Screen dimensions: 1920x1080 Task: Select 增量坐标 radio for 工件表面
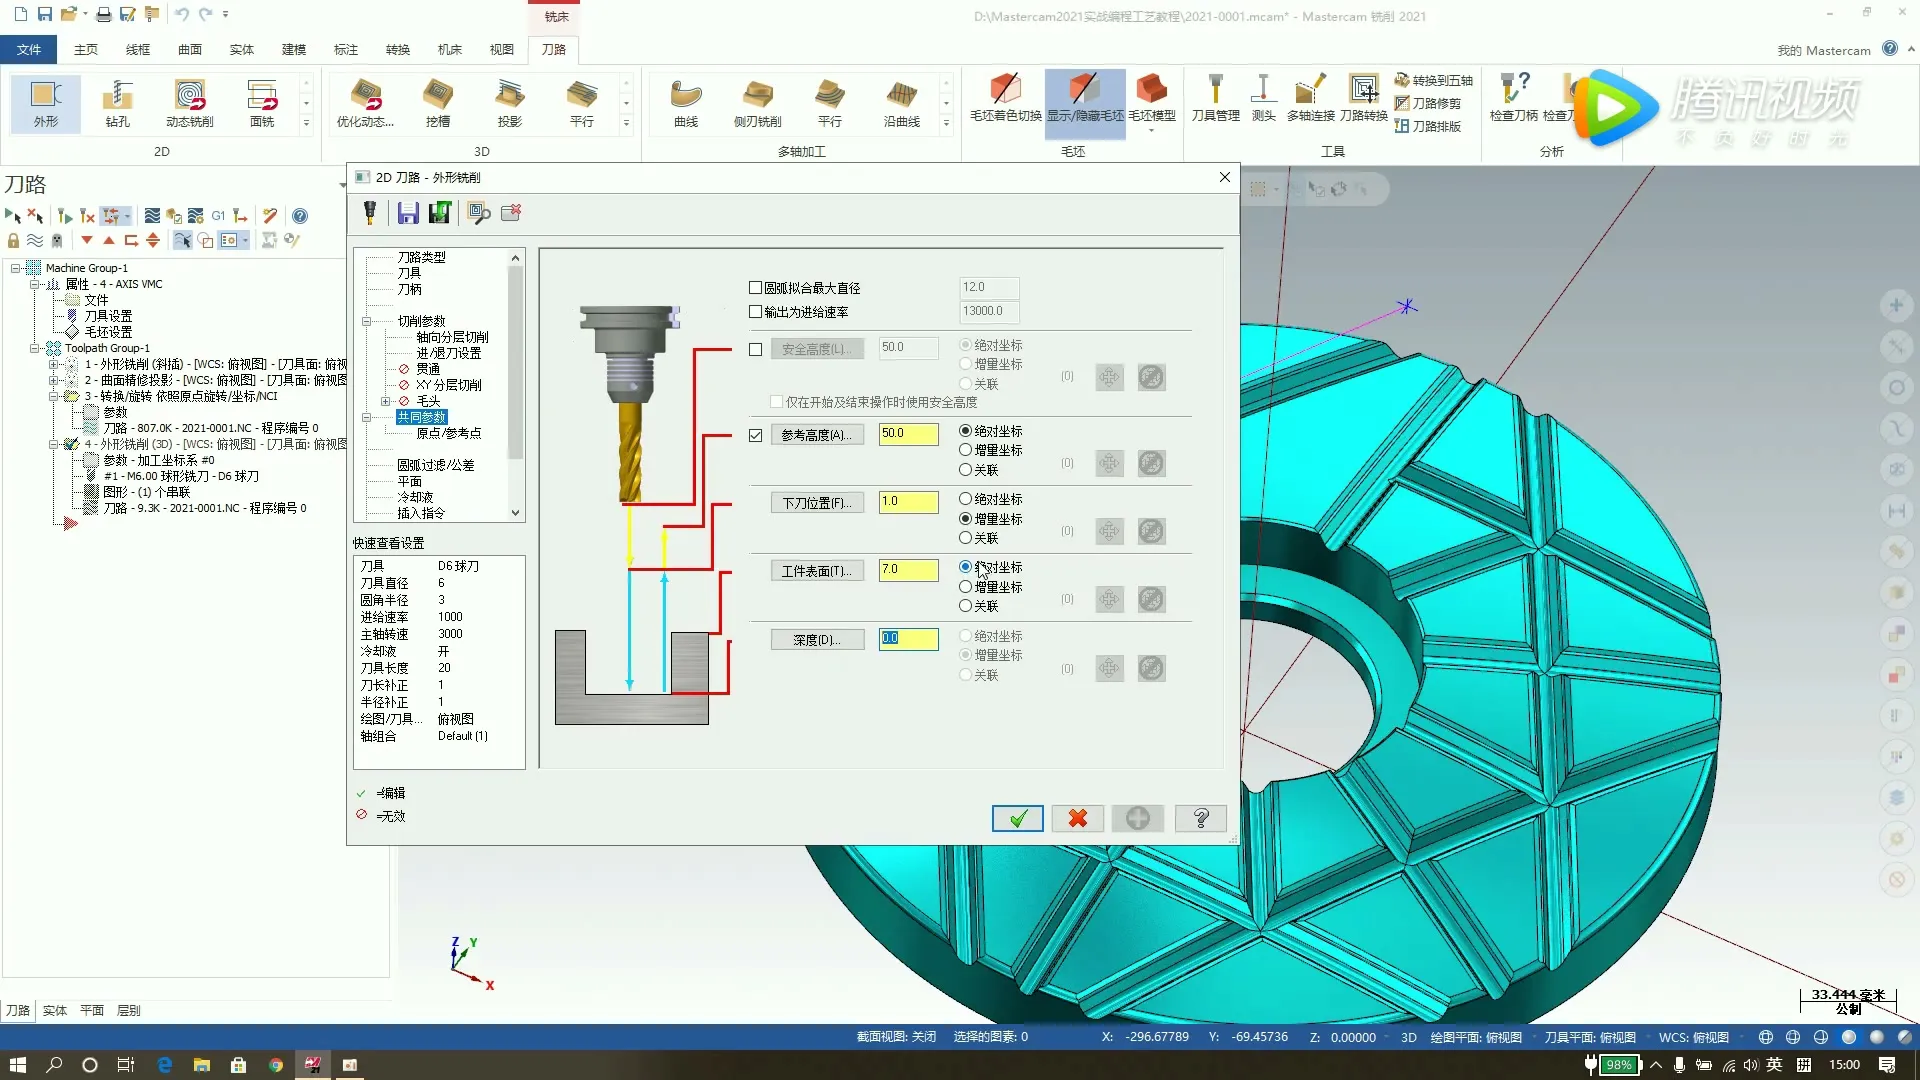tap(965, 587)
